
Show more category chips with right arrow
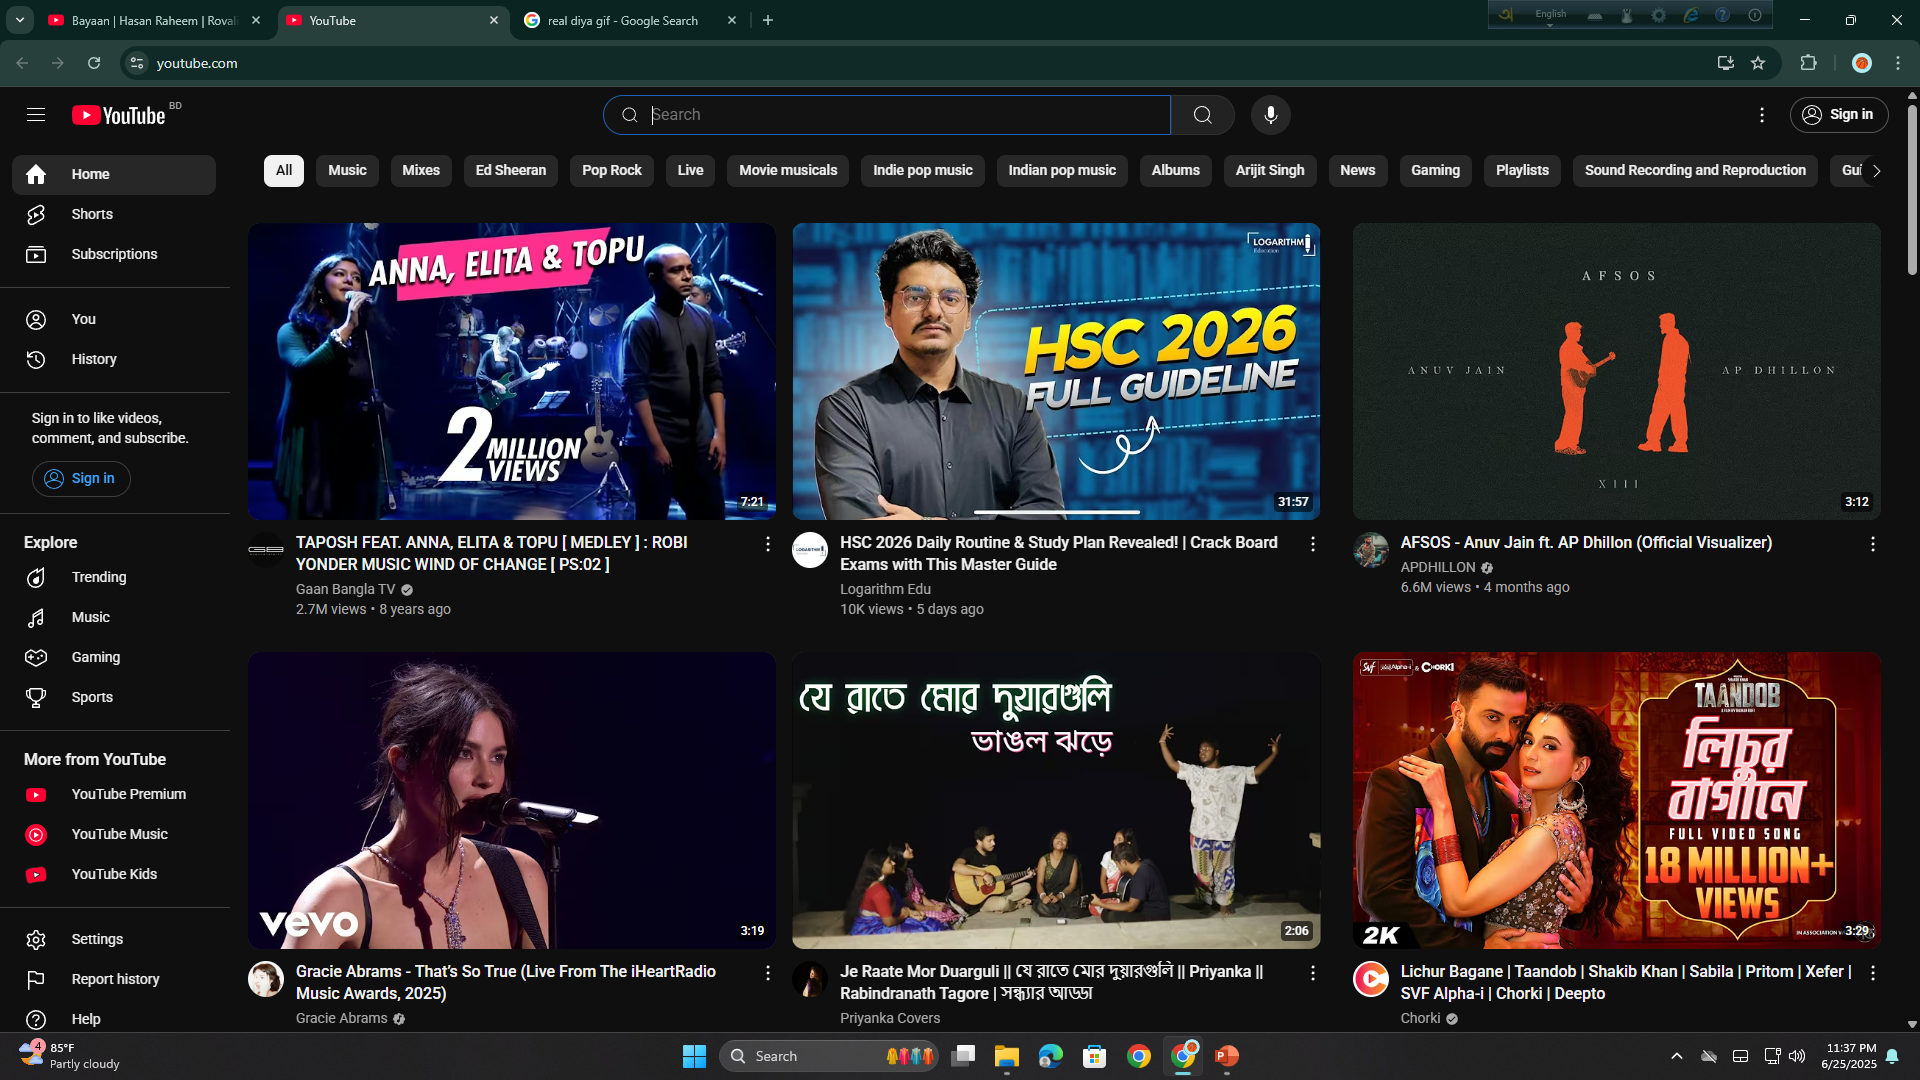pyautogui.click(x=1876, y=171)
